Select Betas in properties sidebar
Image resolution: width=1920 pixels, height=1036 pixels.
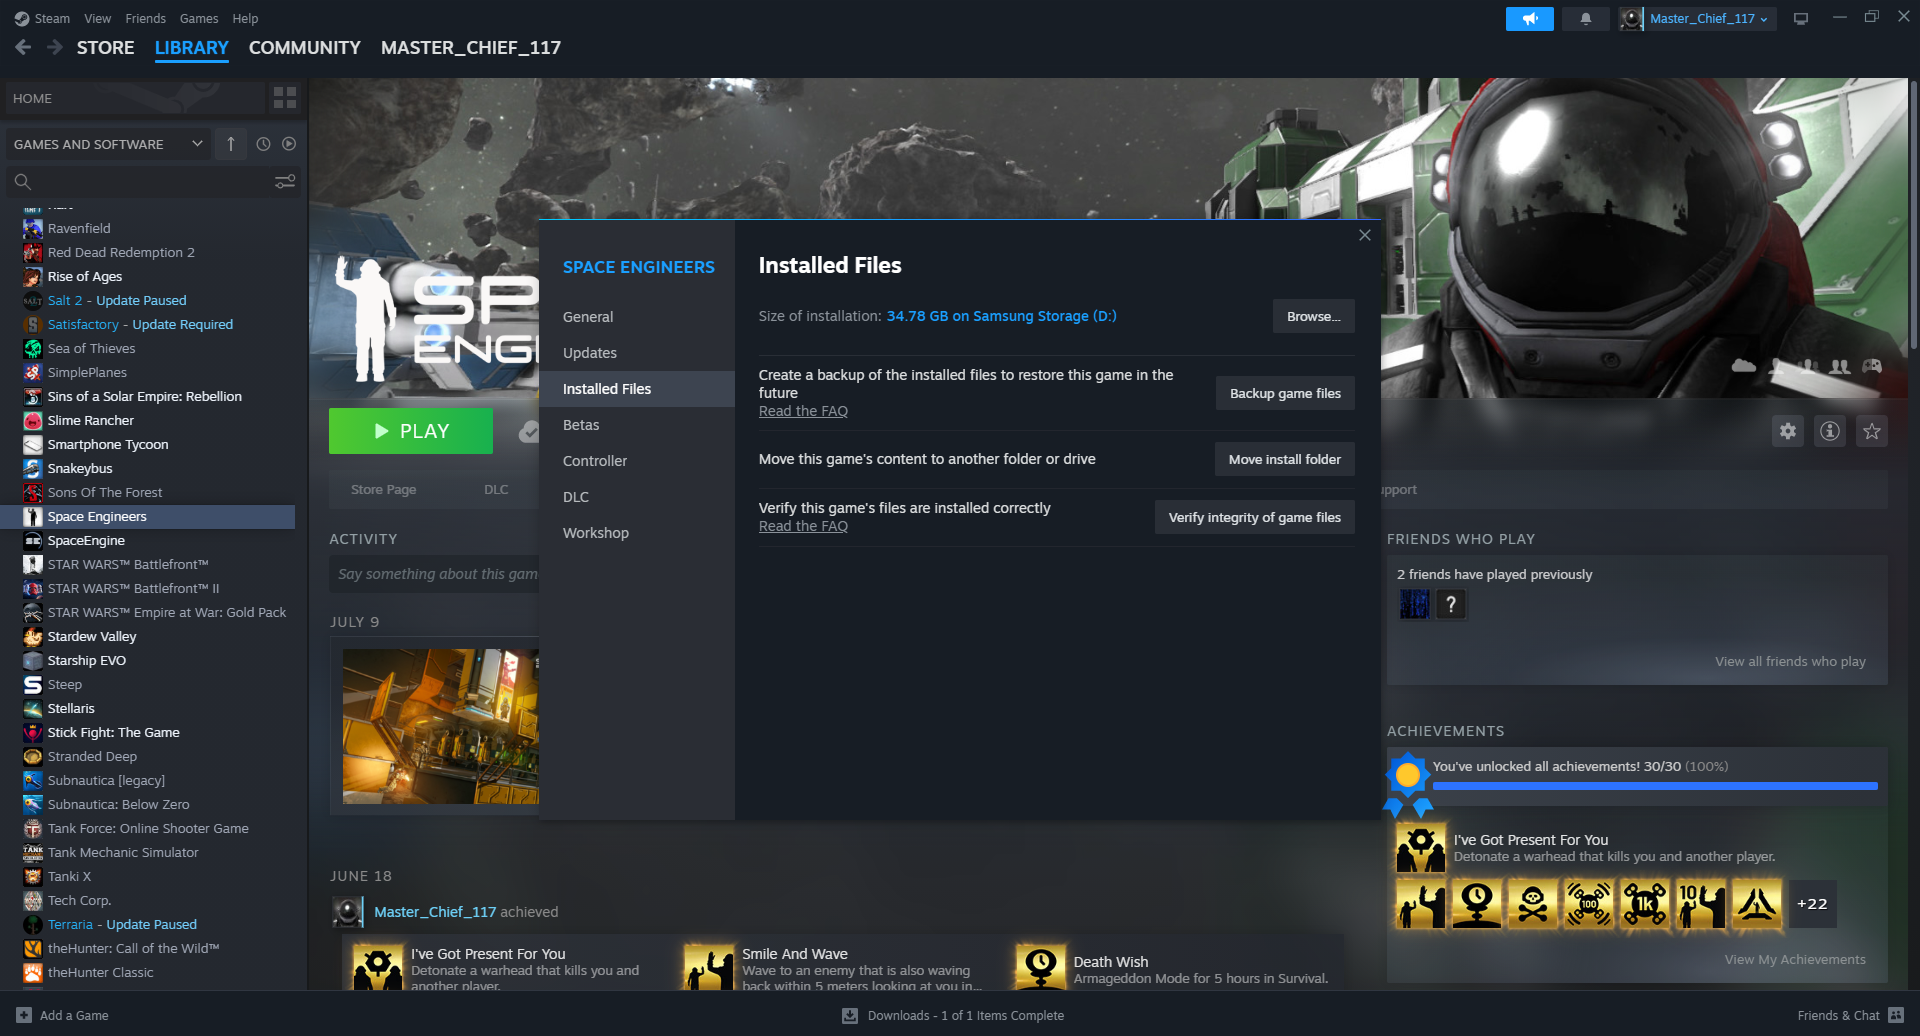coord(637,425)
